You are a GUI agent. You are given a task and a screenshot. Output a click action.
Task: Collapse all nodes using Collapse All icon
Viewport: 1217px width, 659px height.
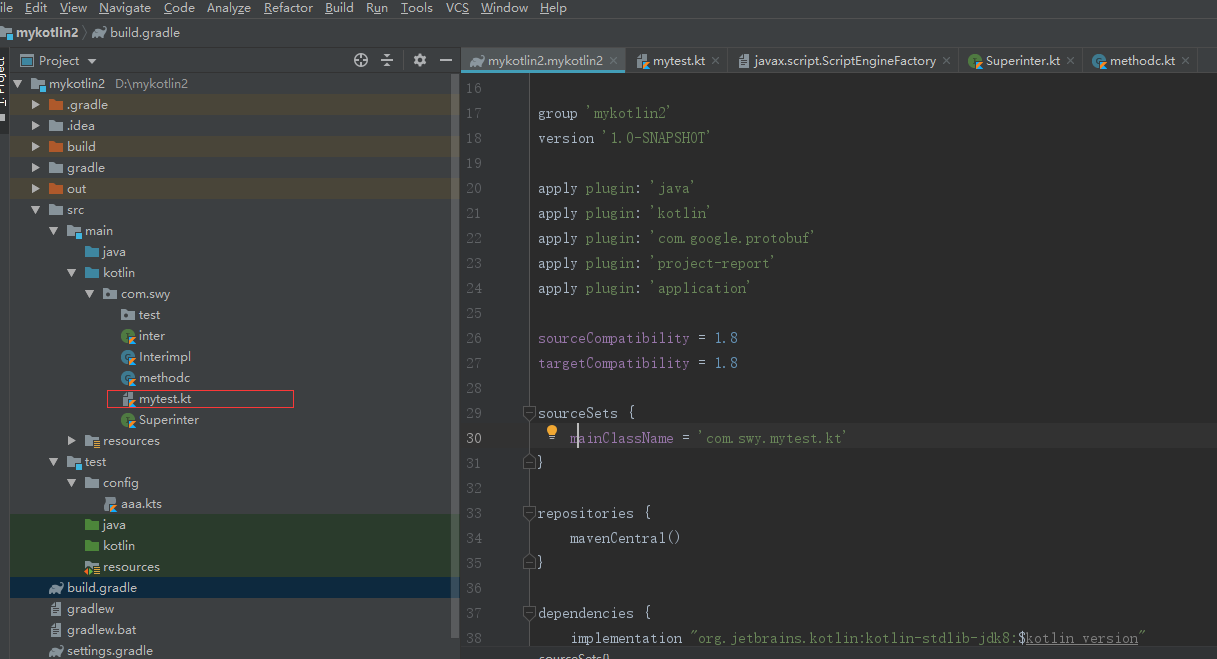point(390,60)
